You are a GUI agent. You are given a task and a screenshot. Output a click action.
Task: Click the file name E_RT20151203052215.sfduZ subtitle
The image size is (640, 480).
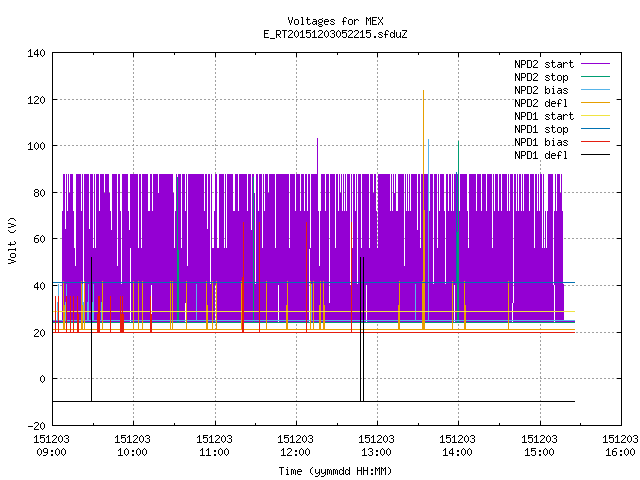[x=335, y=34]
